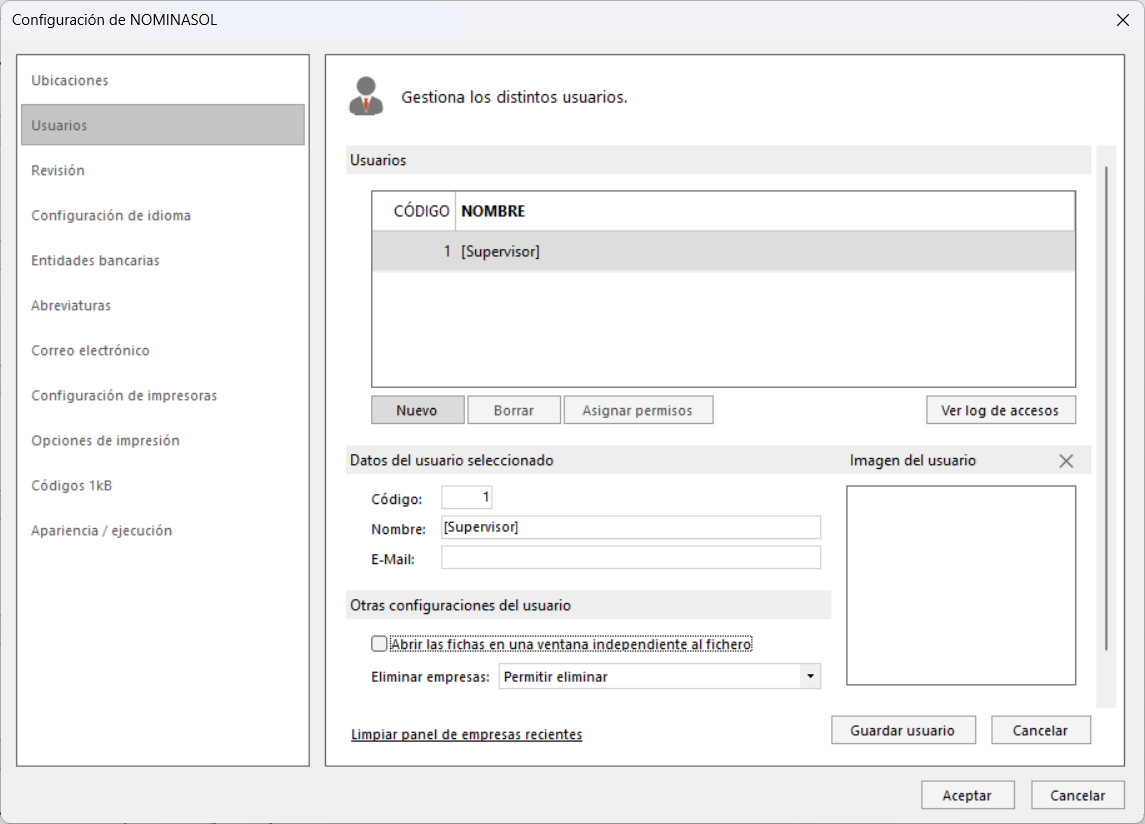
Task: Click Cancelar at the dialog bottom
Action: 1078,795
